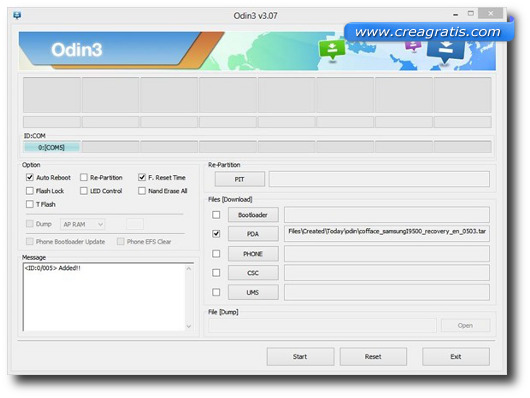Maximize the Odin3 window
The width and height of the screenshot is (530, 398).
pos(471,14)
